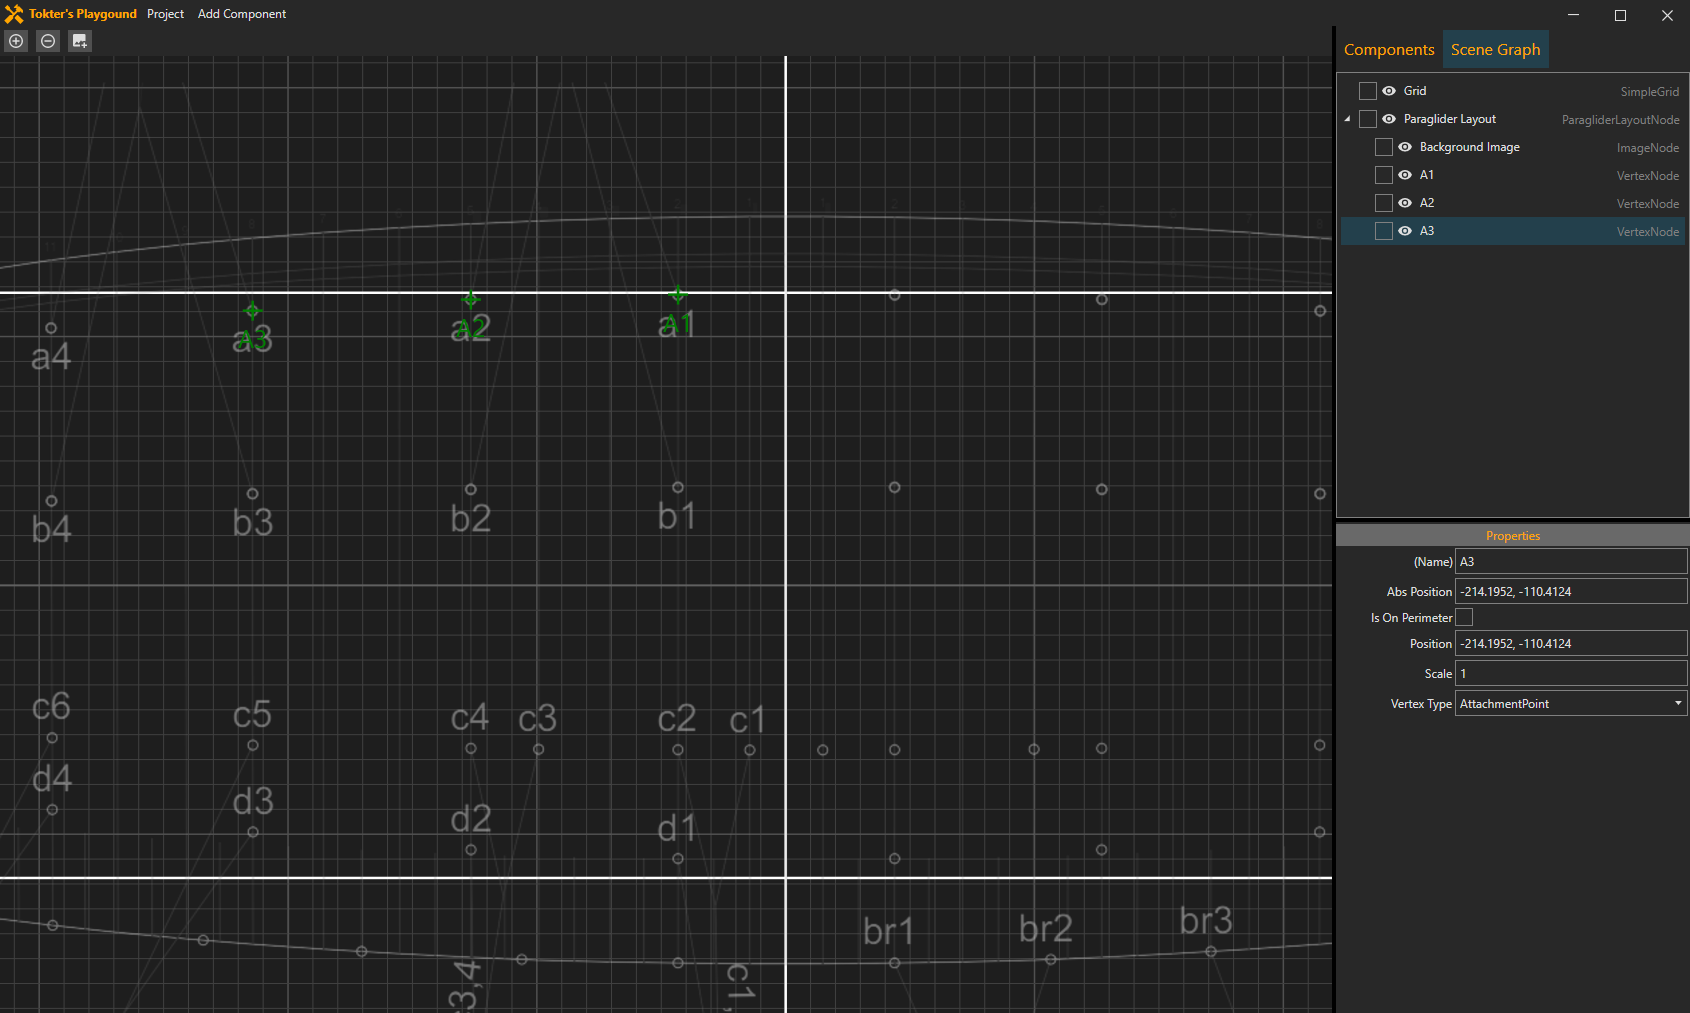The height and width of the screenshot is (1013, 1690).
Task: Click the attachment circle above b4
Action: click(52, 501)
